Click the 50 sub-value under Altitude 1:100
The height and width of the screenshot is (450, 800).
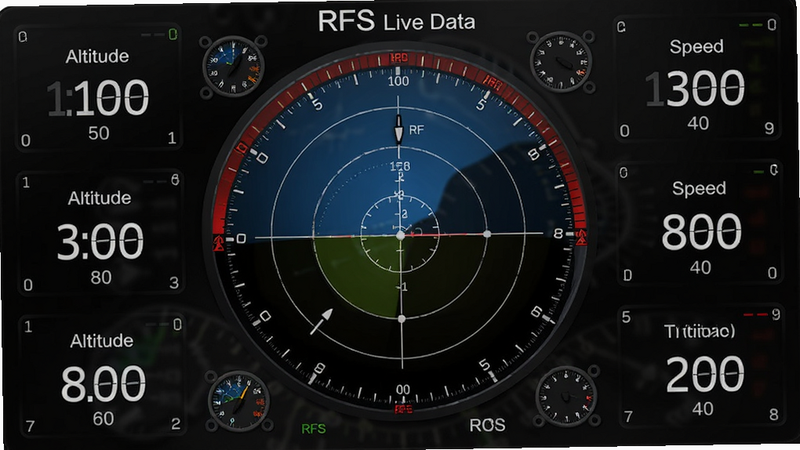tap(98, 133)
